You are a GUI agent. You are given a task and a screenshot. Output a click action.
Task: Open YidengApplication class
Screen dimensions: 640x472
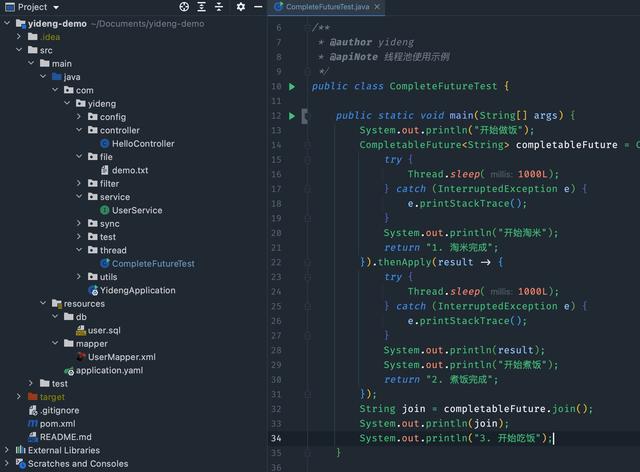(138, 290)
